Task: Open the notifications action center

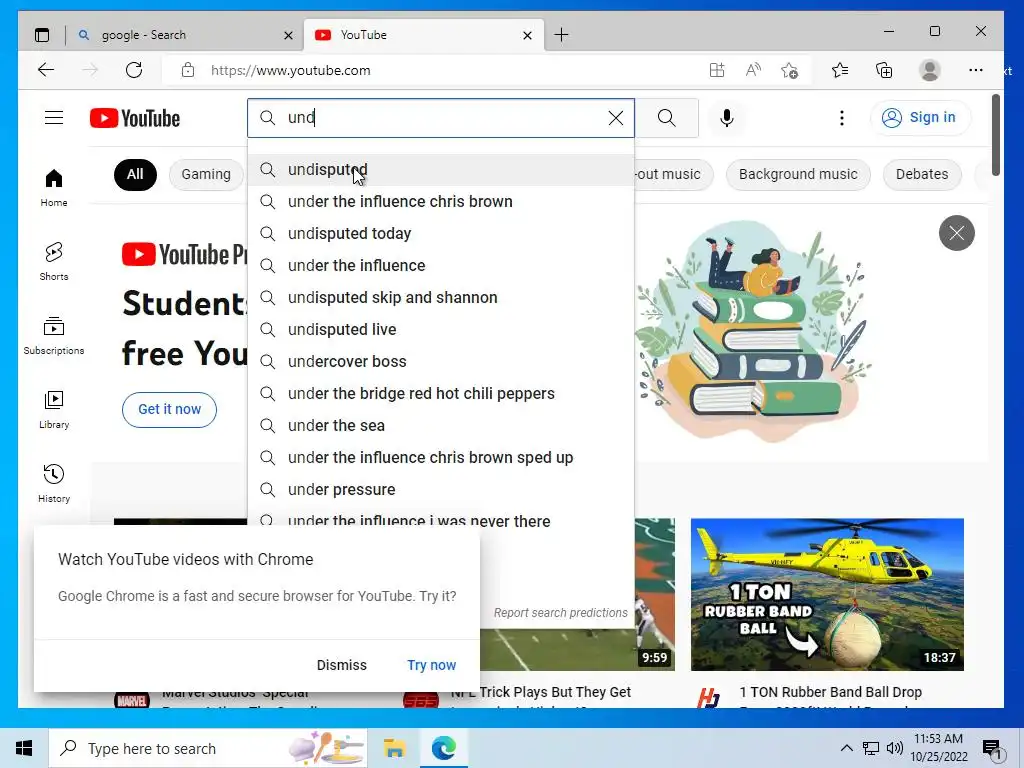Action: point(993,750)
